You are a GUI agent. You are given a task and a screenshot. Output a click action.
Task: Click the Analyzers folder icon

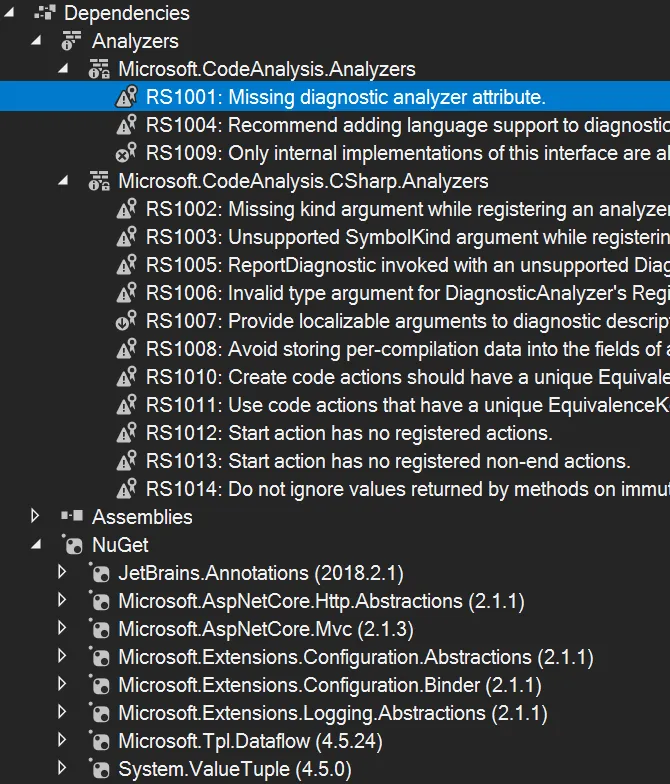click(x=70, y=41)
